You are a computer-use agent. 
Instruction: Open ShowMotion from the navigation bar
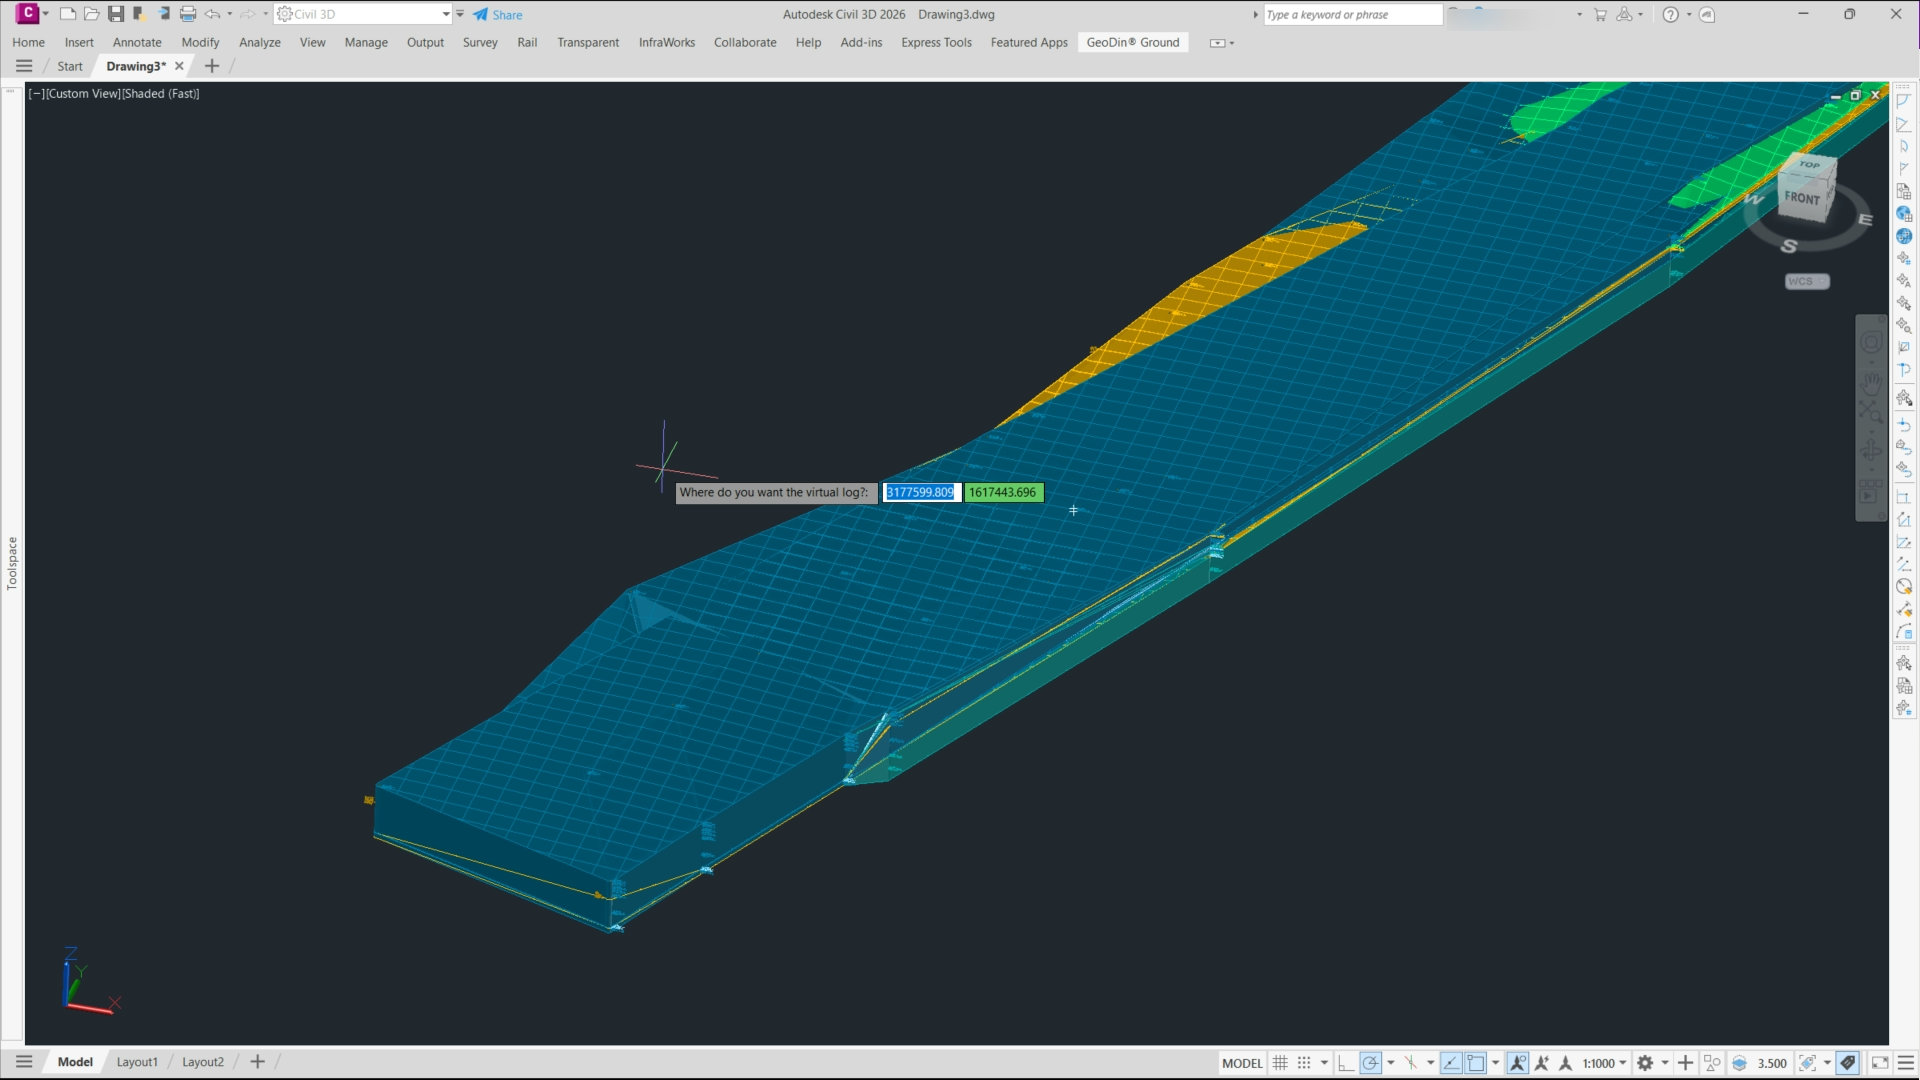tap(1871, 492)
